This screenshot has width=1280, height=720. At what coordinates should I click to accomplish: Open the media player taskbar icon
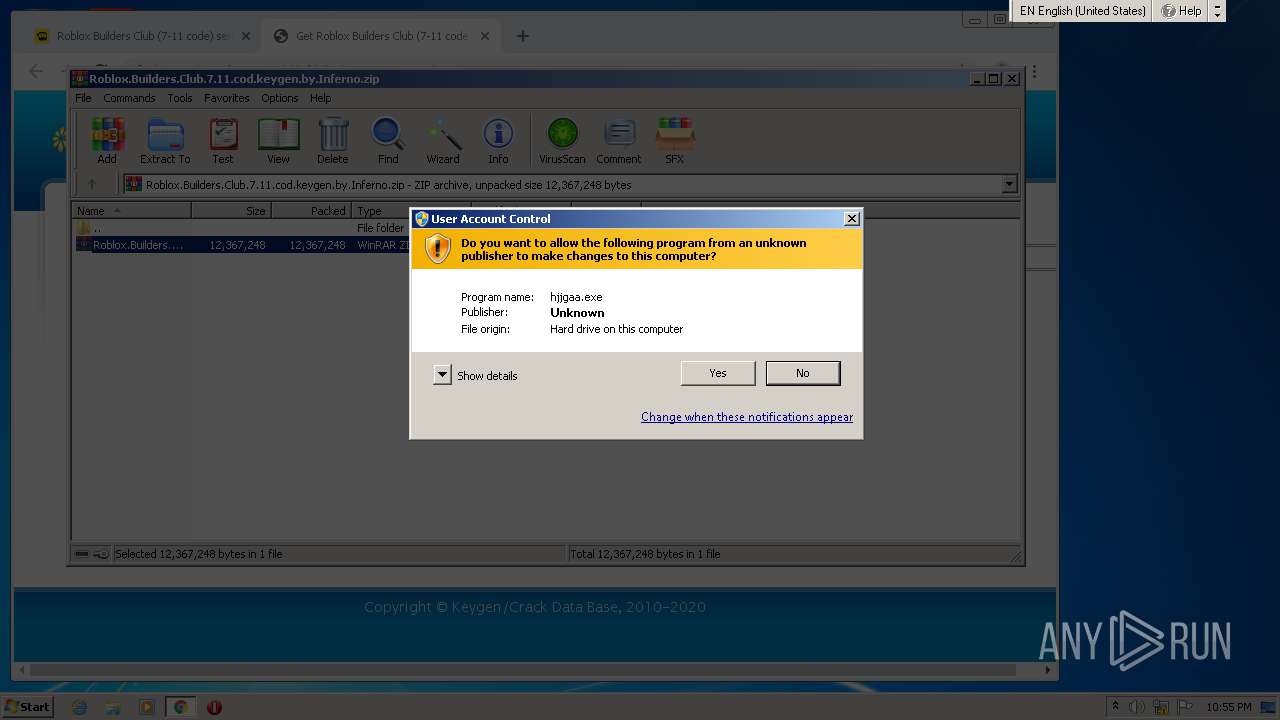click(146, 707)
